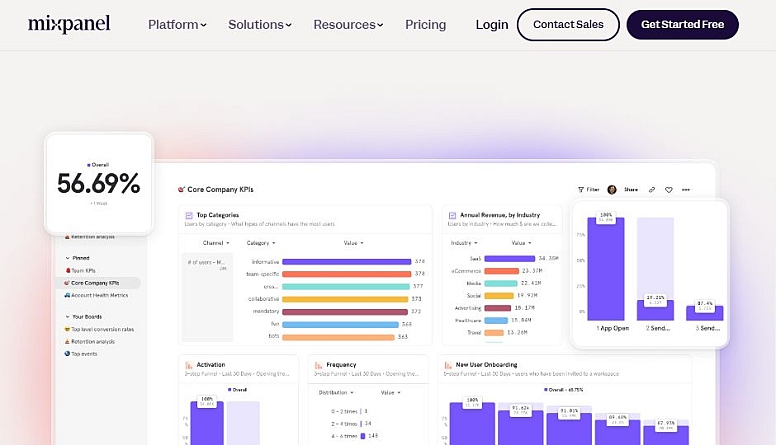Open Value dropdown in Annual Revenue
The height and width of the screenshot is (445, 776).
point(521,243)
